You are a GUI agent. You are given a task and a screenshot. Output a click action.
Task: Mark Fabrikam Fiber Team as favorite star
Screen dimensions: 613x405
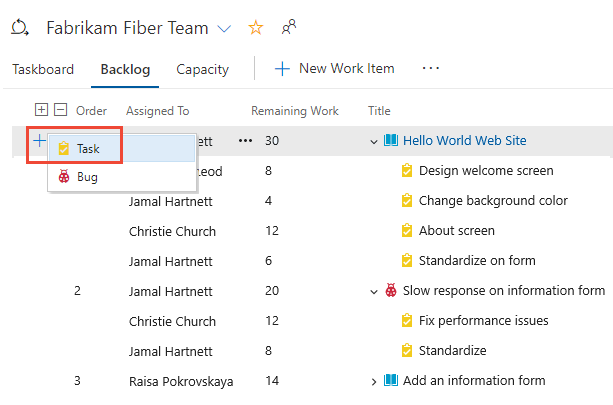[256, 28]
